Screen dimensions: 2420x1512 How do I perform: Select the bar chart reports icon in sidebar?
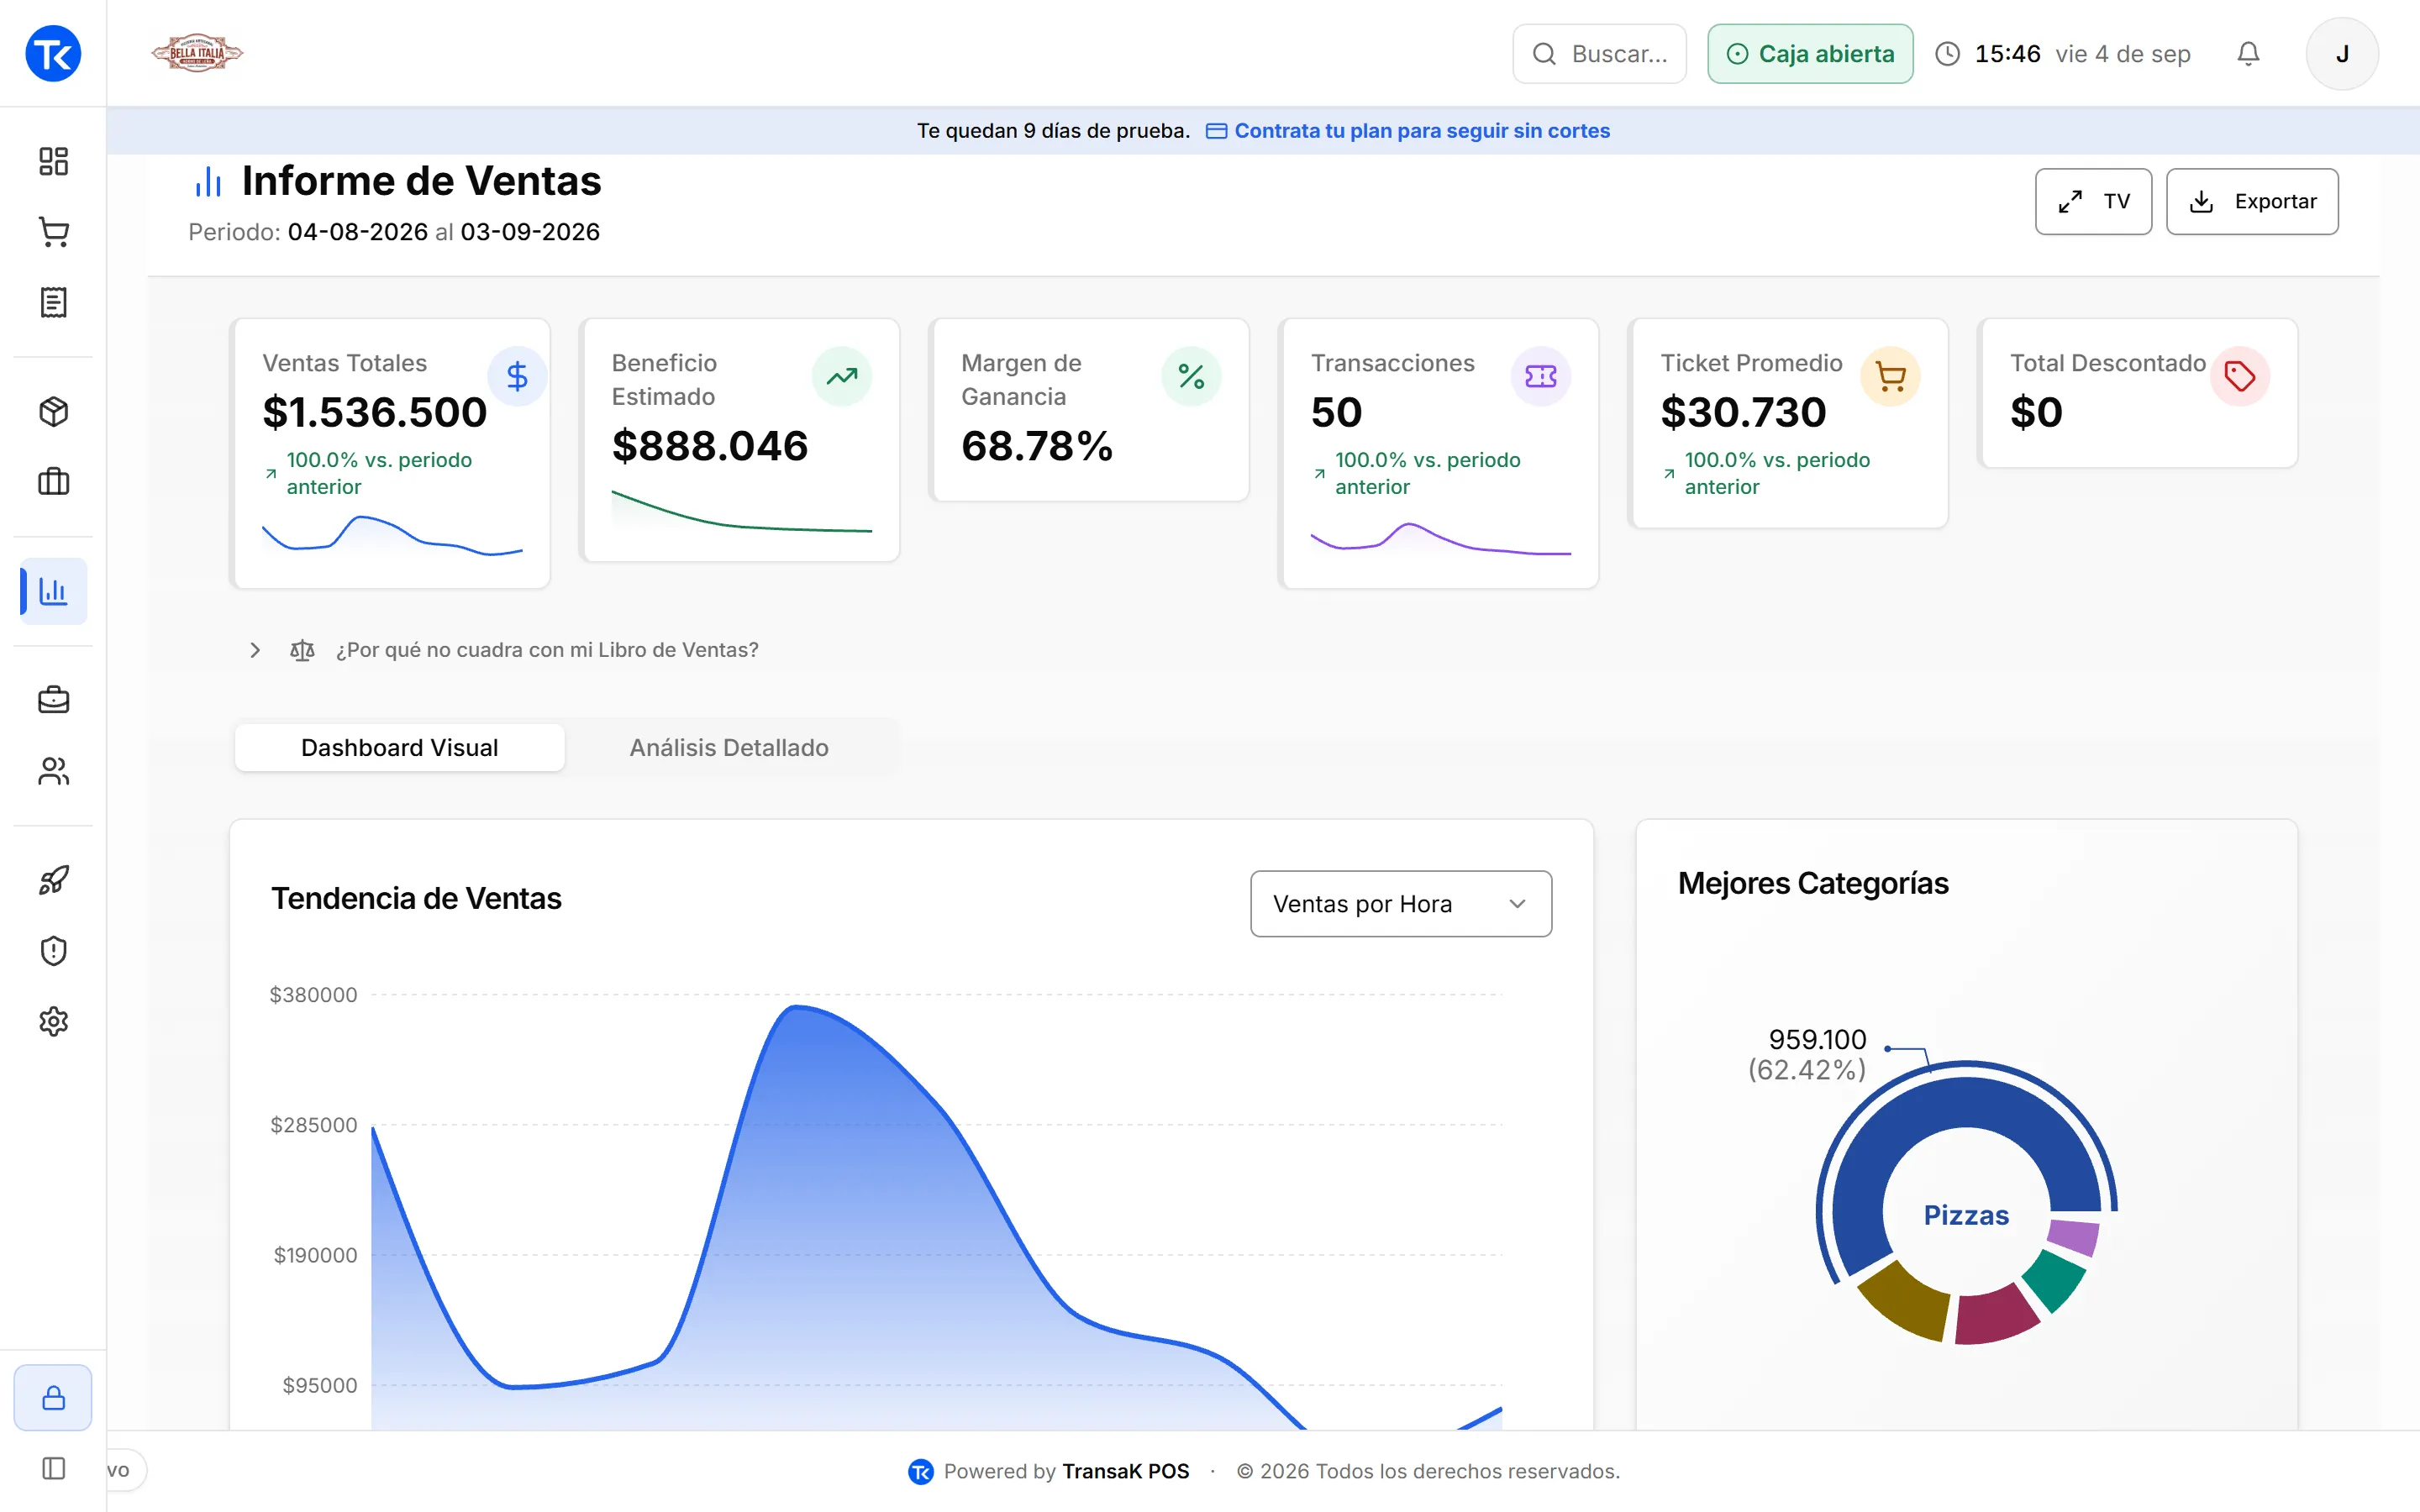(53, 591)
